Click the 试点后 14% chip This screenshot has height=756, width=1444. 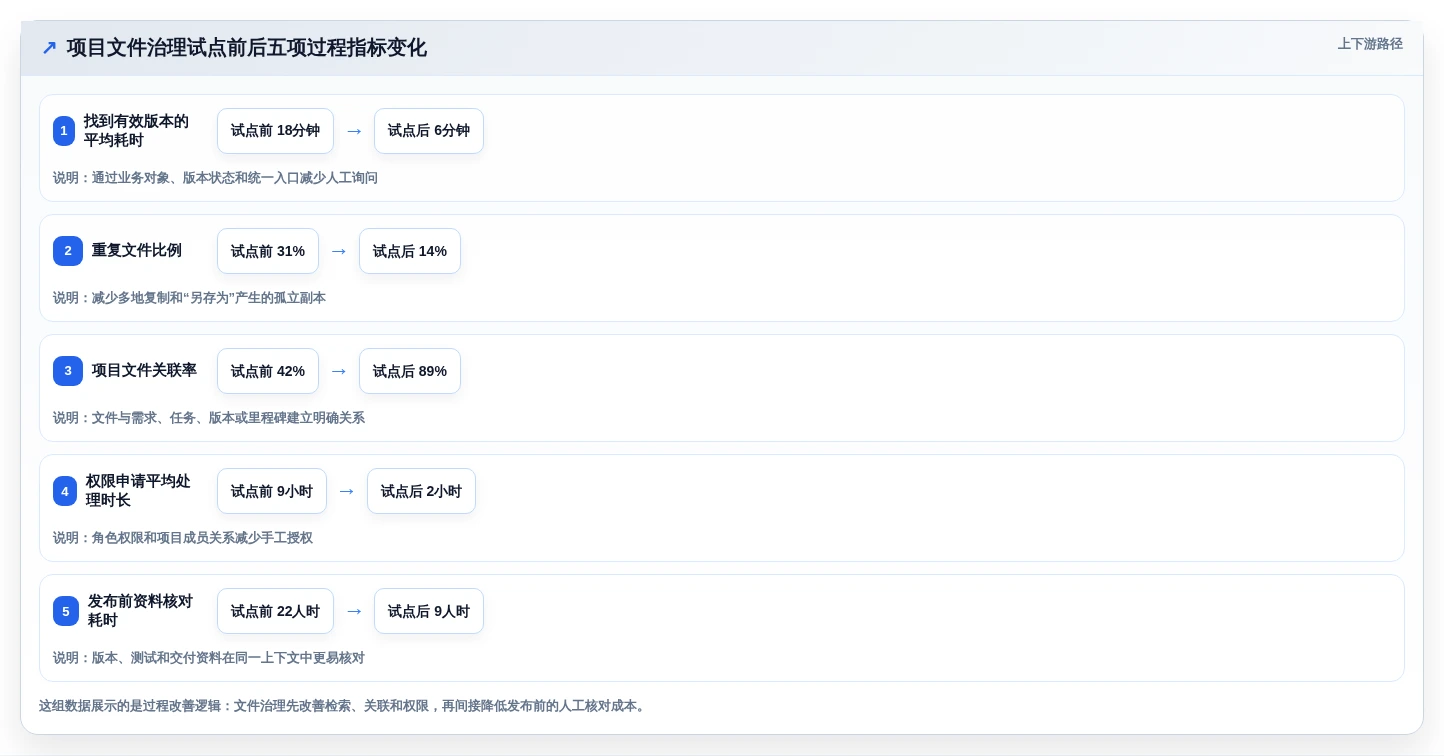coord(410,251)
